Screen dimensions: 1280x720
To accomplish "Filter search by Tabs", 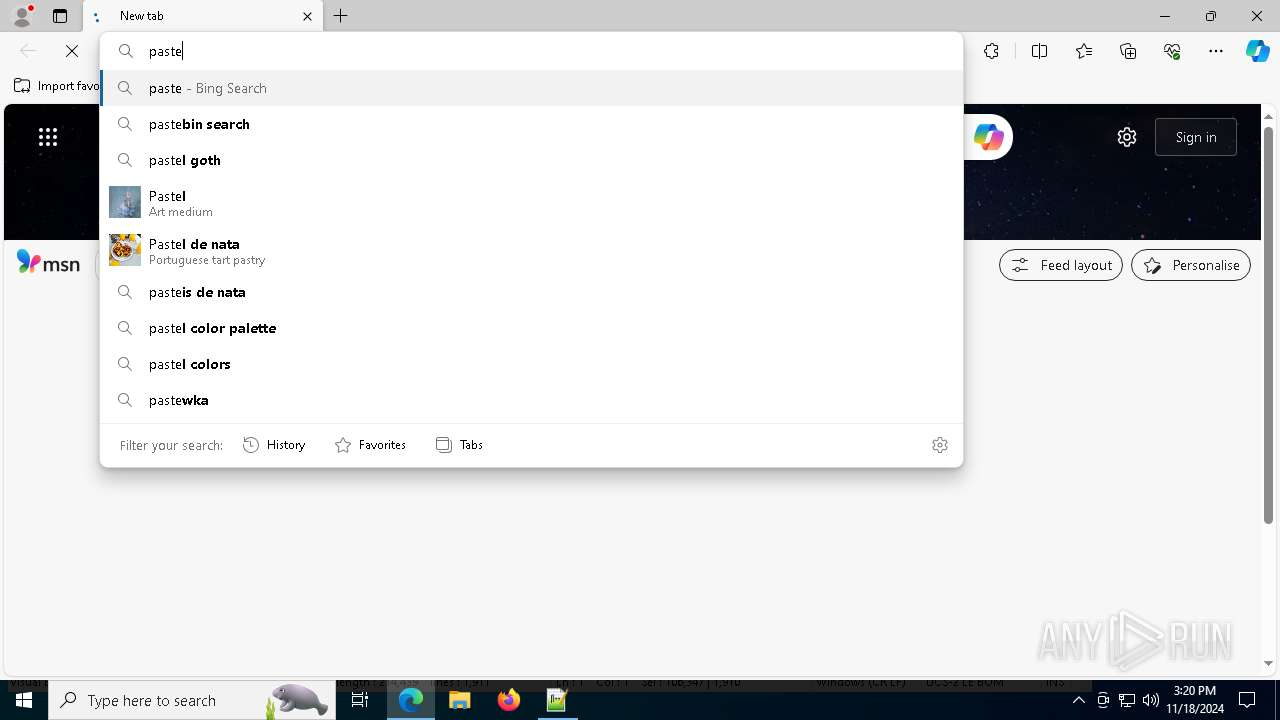I will point(459,445).
